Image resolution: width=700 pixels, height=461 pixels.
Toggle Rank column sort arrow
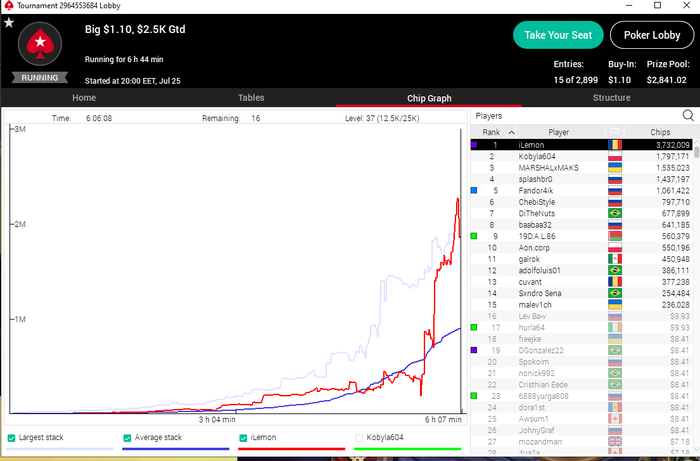[512, 133]
